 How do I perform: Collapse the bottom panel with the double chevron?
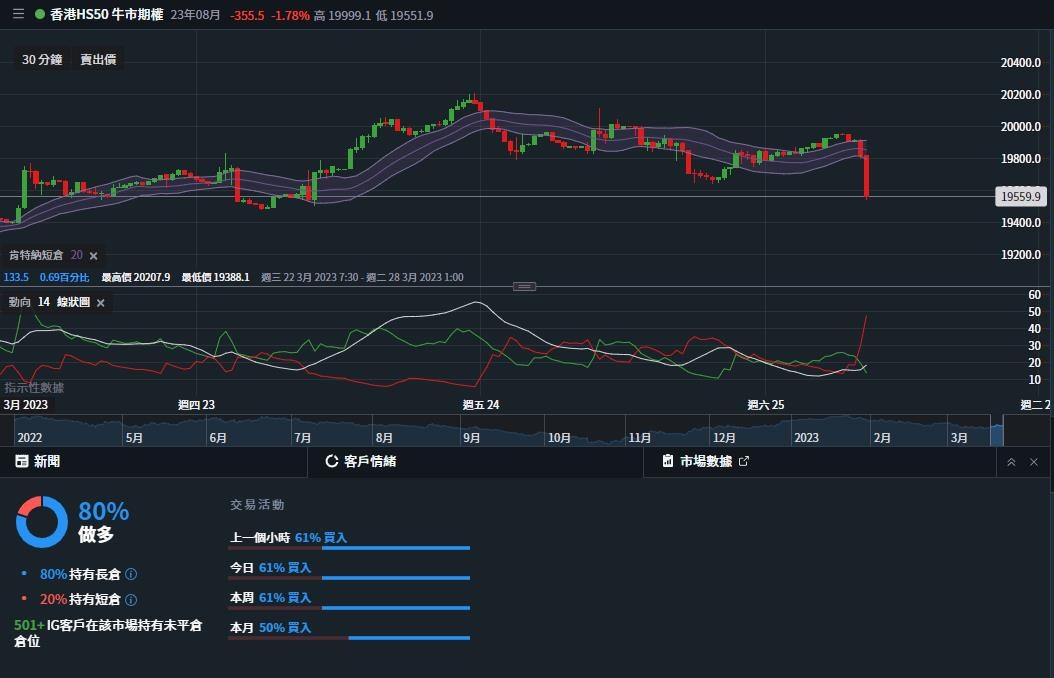coord(1011,461)
